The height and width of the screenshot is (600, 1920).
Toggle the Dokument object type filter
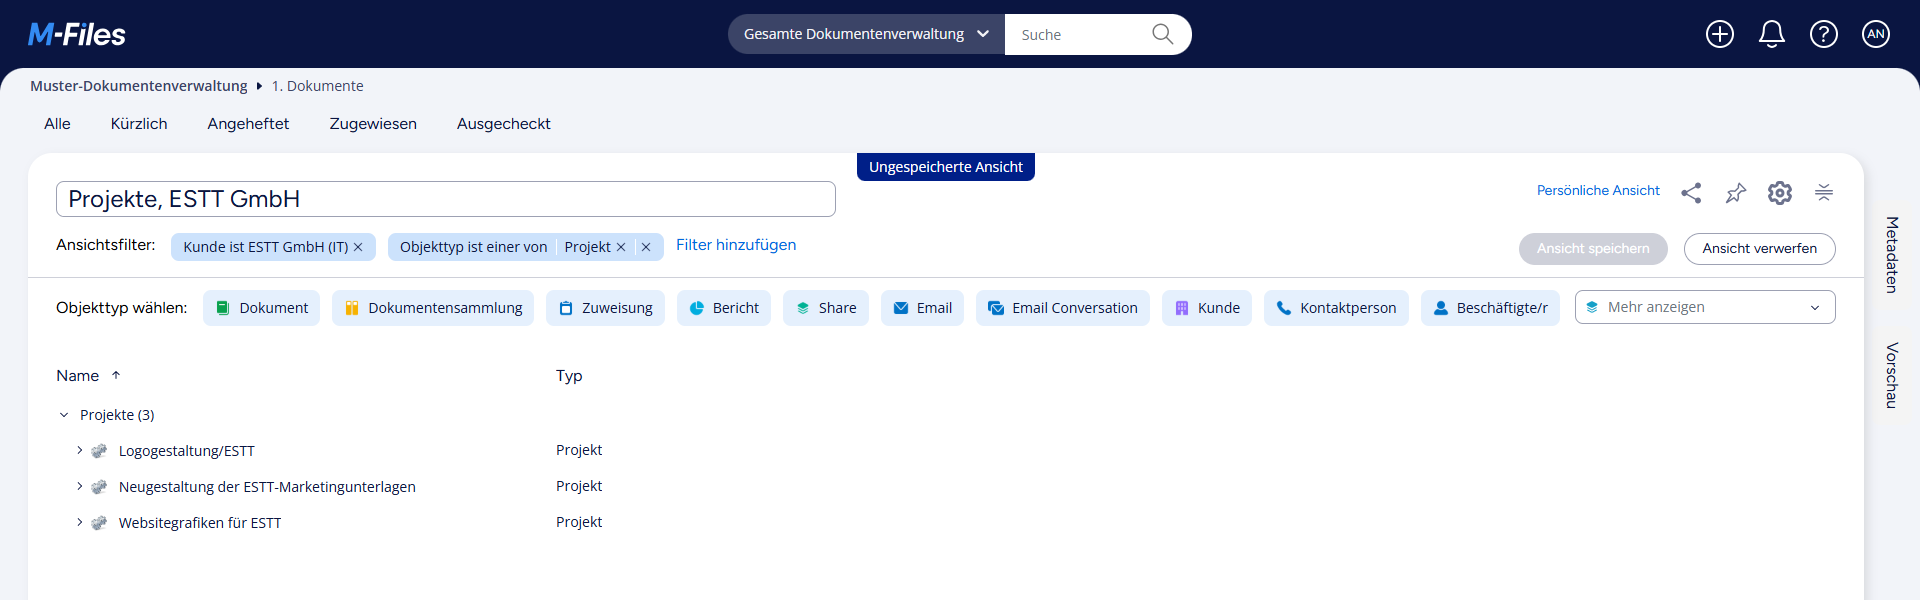[262, 308]
